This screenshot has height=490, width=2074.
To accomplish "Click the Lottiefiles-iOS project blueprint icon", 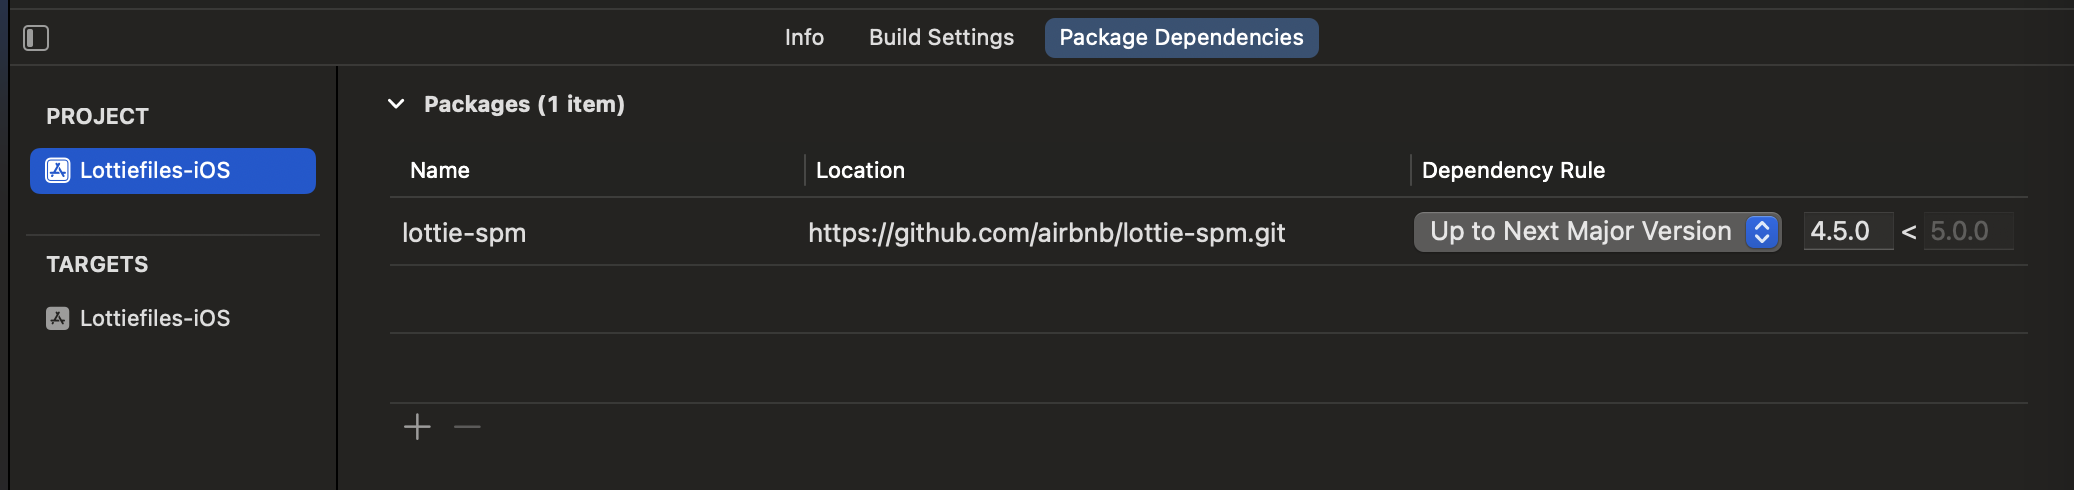I will point(58,171).
